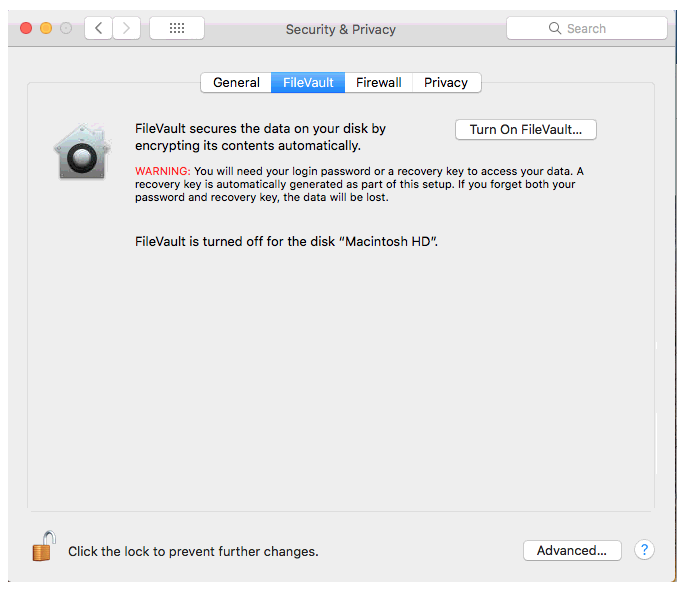Open the Advanced settings button
The width and height of the screenshot is (684, 592).
[x=572, y=551]
